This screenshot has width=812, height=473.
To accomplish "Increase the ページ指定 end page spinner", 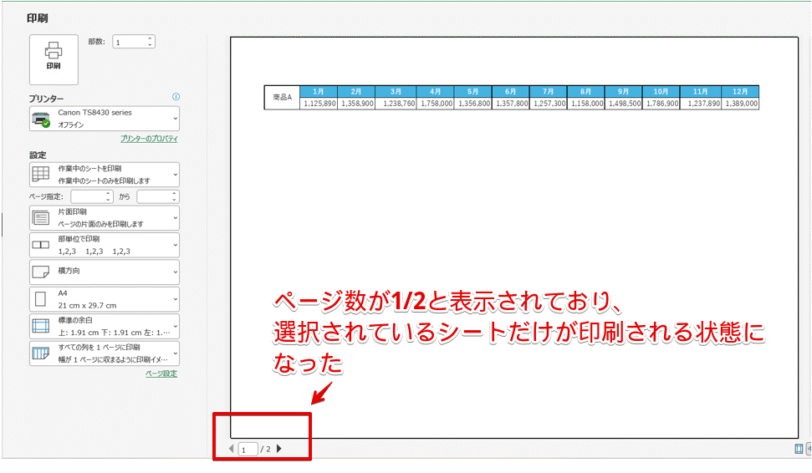I will tap(175, 194).
